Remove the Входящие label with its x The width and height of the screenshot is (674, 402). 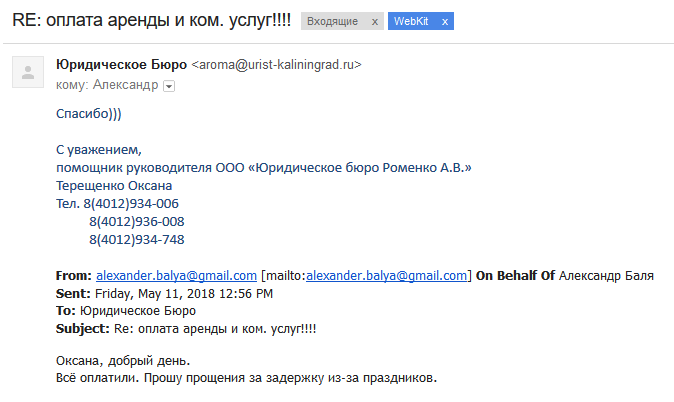pyautogui.click(x=374, y=20)
